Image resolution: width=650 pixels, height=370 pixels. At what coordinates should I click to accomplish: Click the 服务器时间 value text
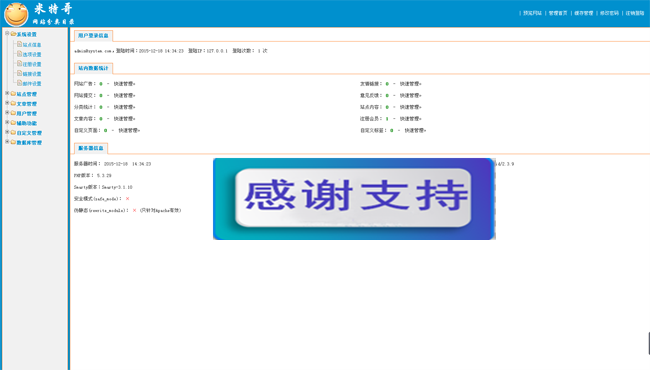pyautogui.click(x=127, y=164)
